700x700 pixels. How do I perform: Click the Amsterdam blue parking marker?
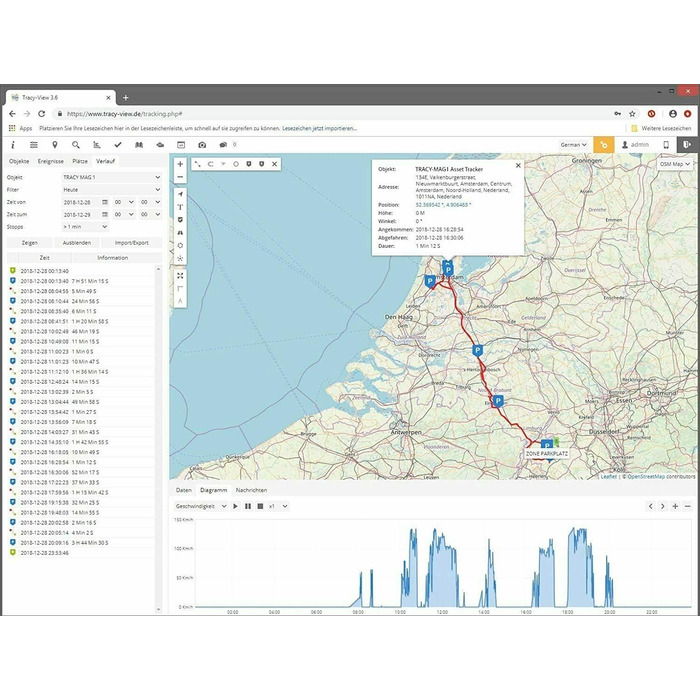point(448,269)
